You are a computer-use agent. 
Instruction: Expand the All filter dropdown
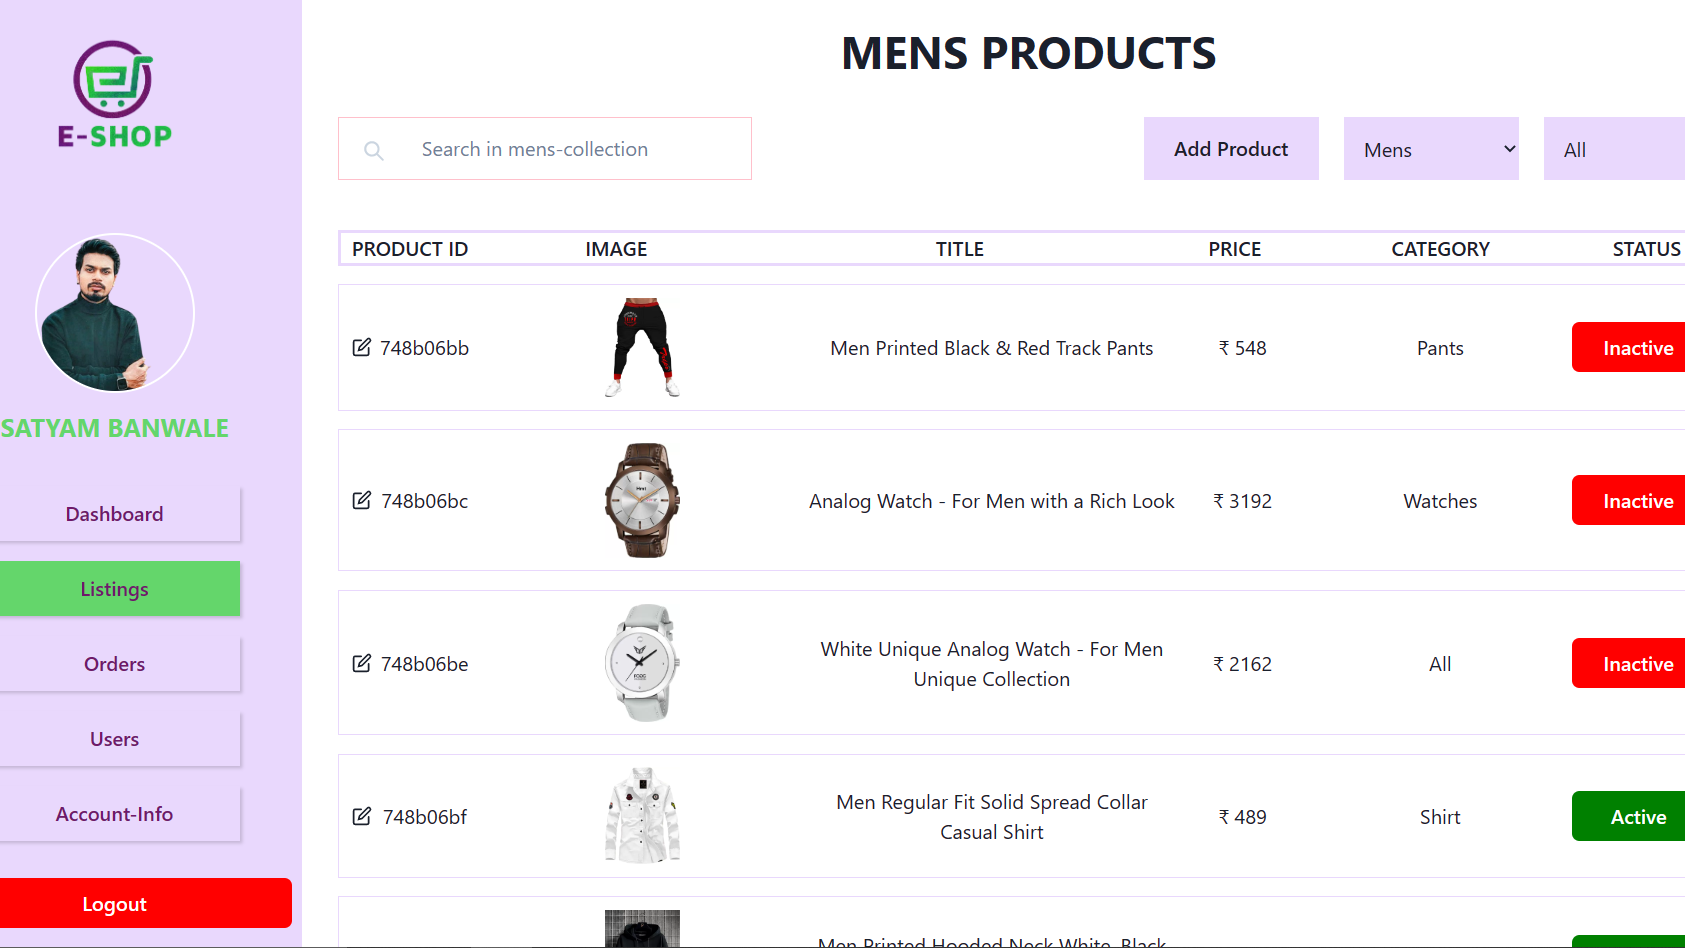click(1614, 149)
